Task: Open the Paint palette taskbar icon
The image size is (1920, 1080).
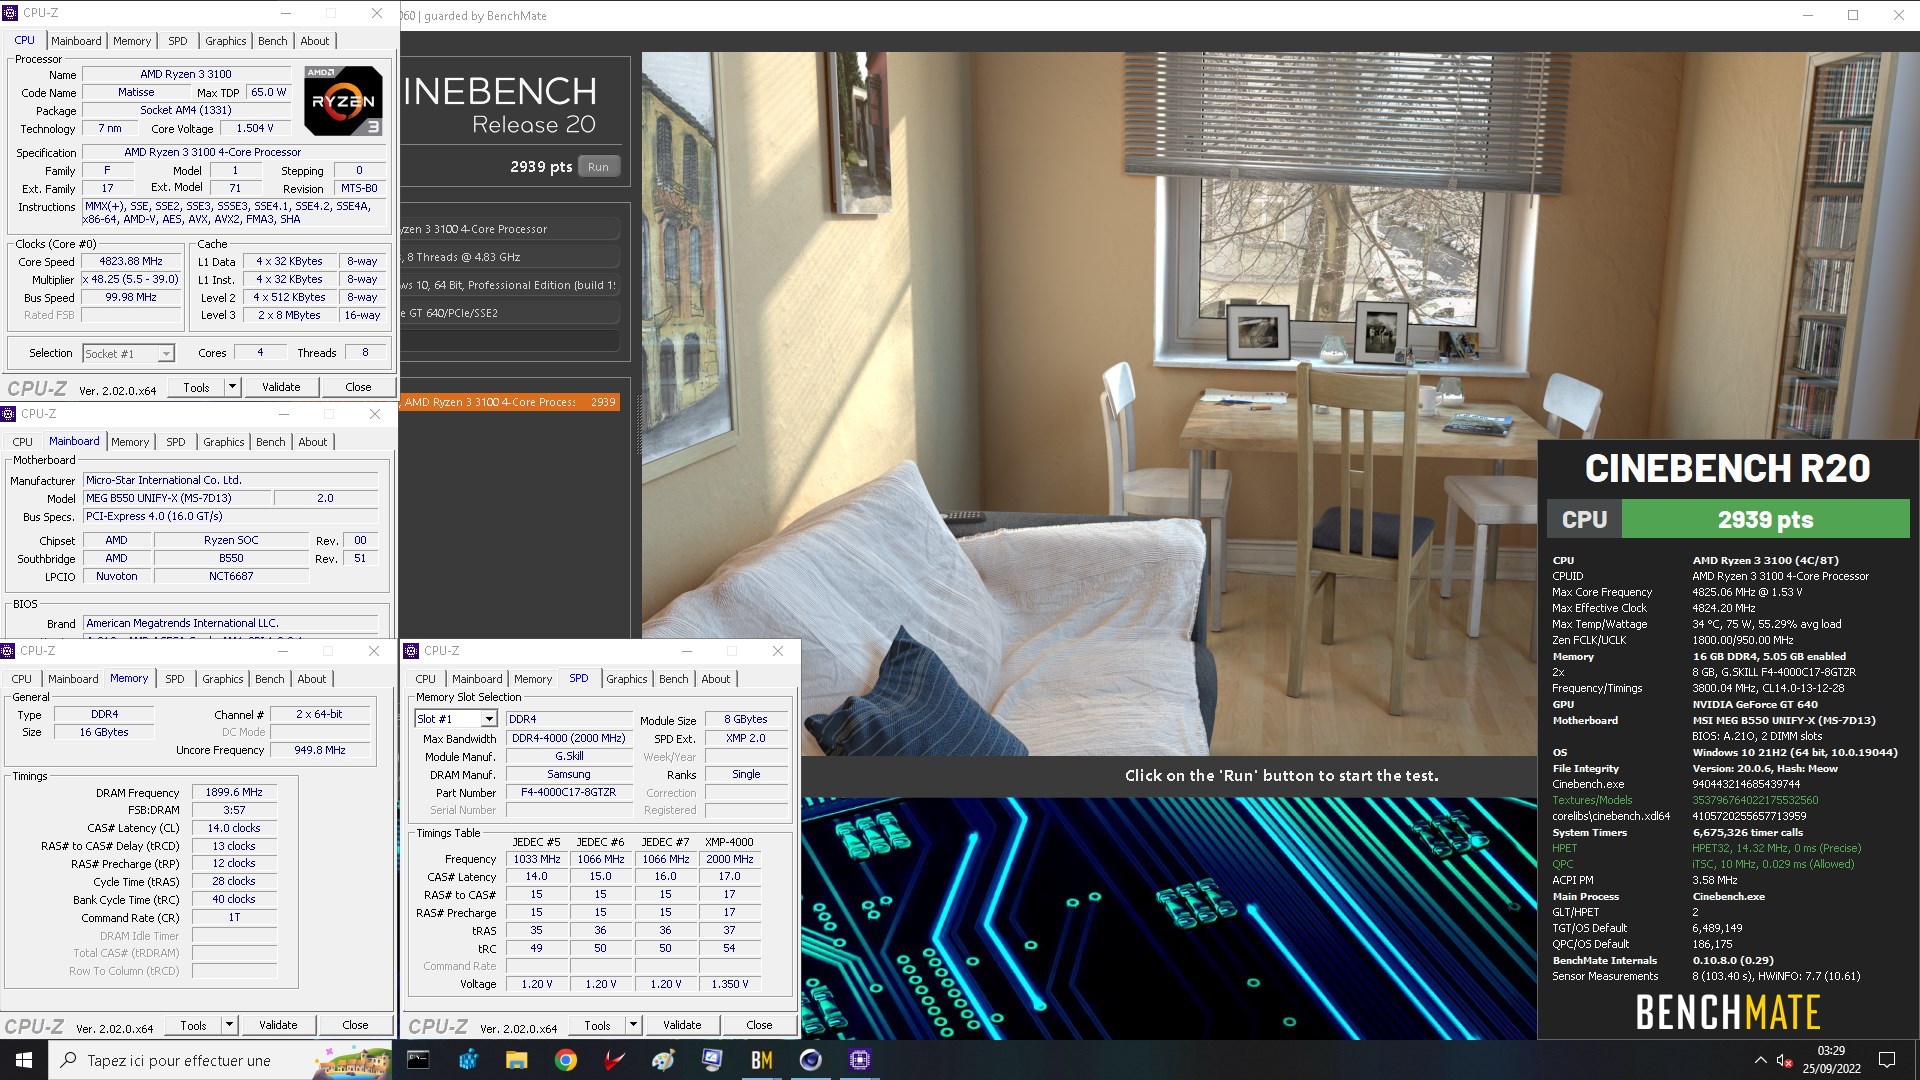Action: tap(664, 1060)
